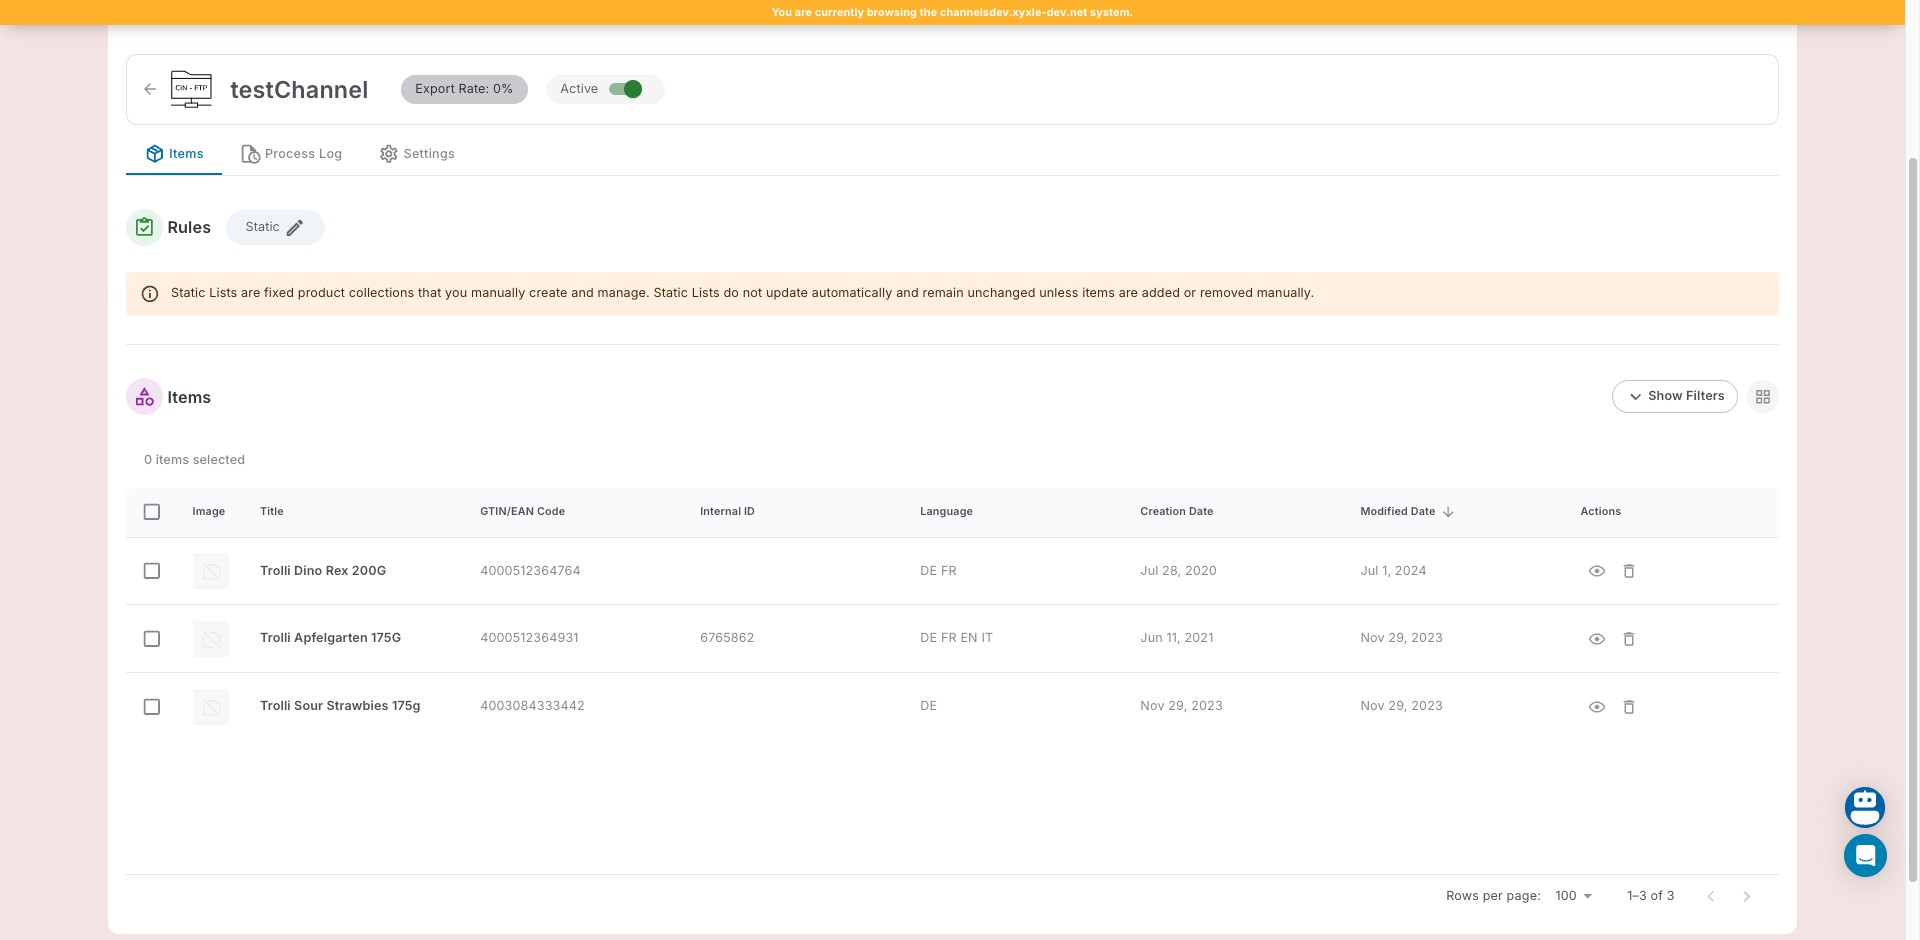This screenshot has height=940, width=1920.
Task: Click the pencil edit icon next to Static
Action: [295, 228]
